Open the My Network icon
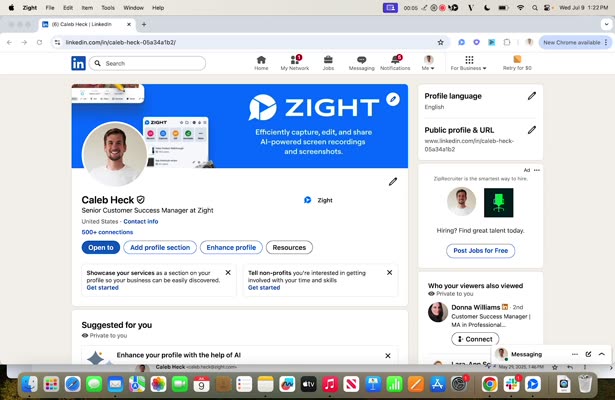The height and width of the screenshot is (400, 615). (x=295, y=63)
